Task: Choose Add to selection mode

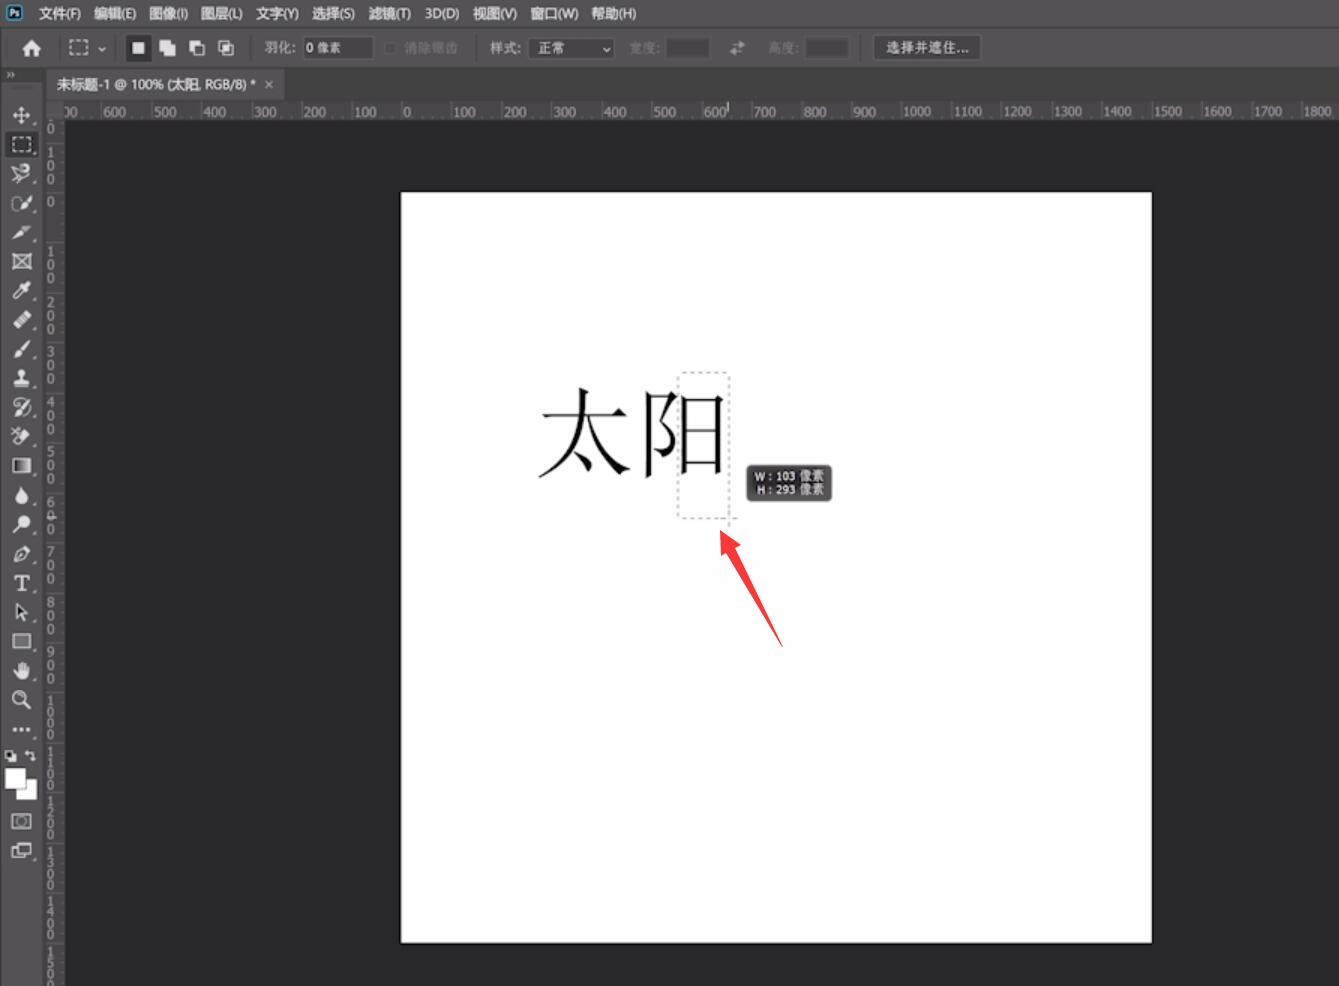Action: pyautogui.click(x=167, y=48)
